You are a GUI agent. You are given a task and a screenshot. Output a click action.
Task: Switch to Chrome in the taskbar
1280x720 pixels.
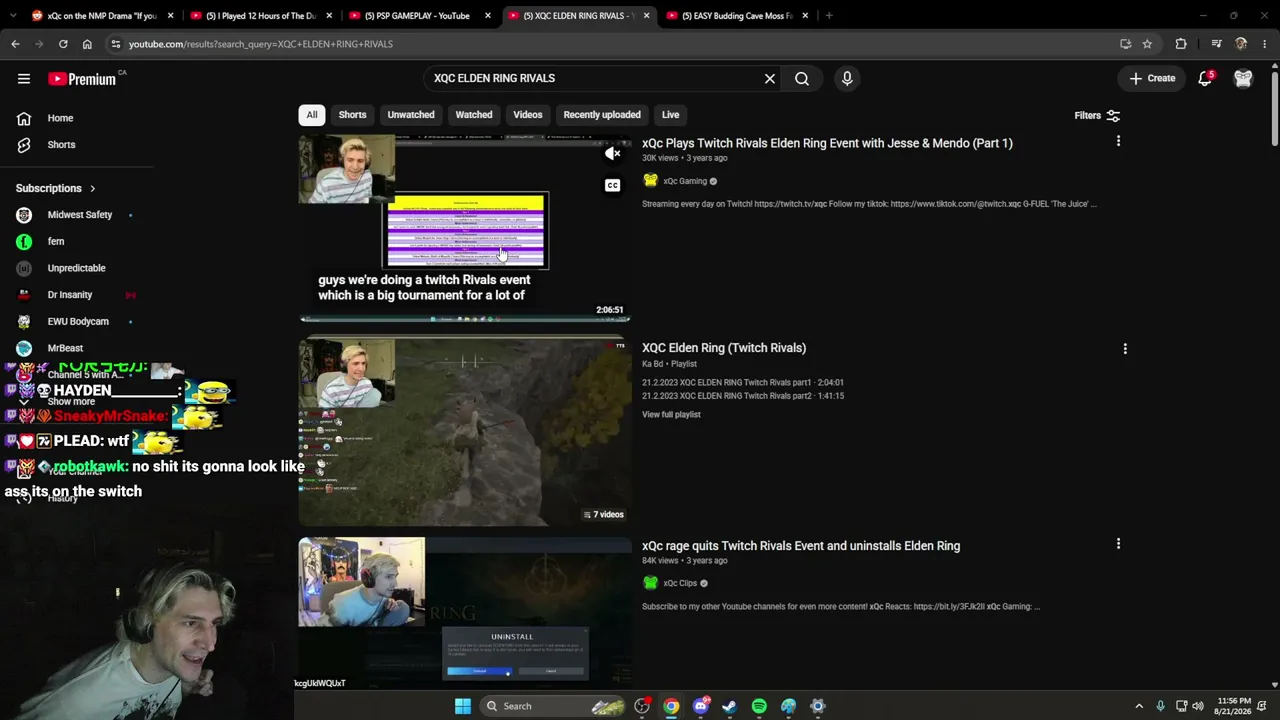(x=671, y=706)
